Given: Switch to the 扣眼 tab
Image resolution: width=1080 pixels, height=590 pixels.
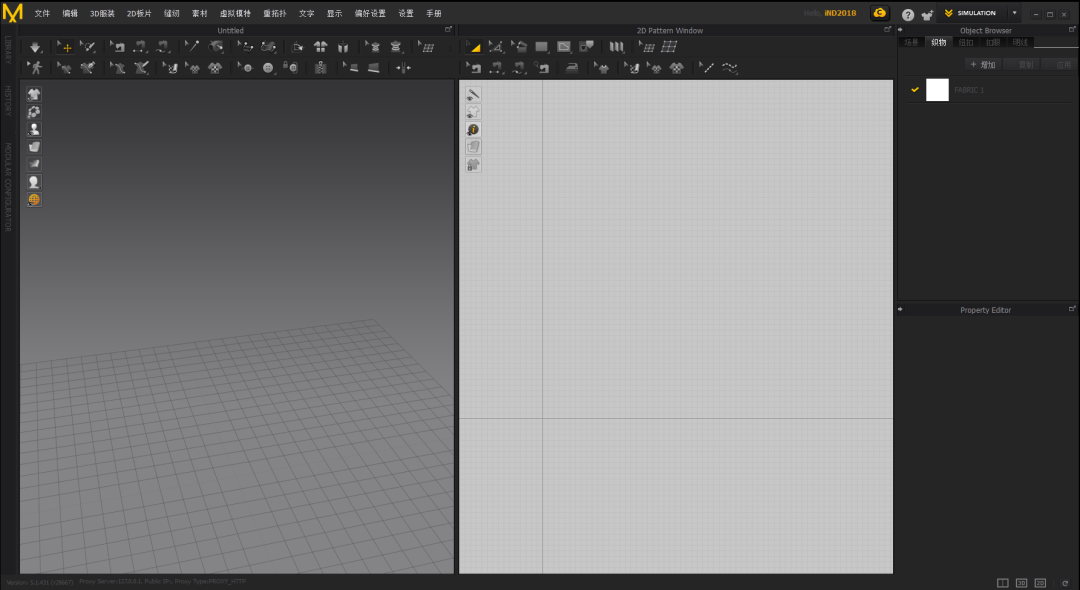Looking at the screenshot, I should 993,43.
